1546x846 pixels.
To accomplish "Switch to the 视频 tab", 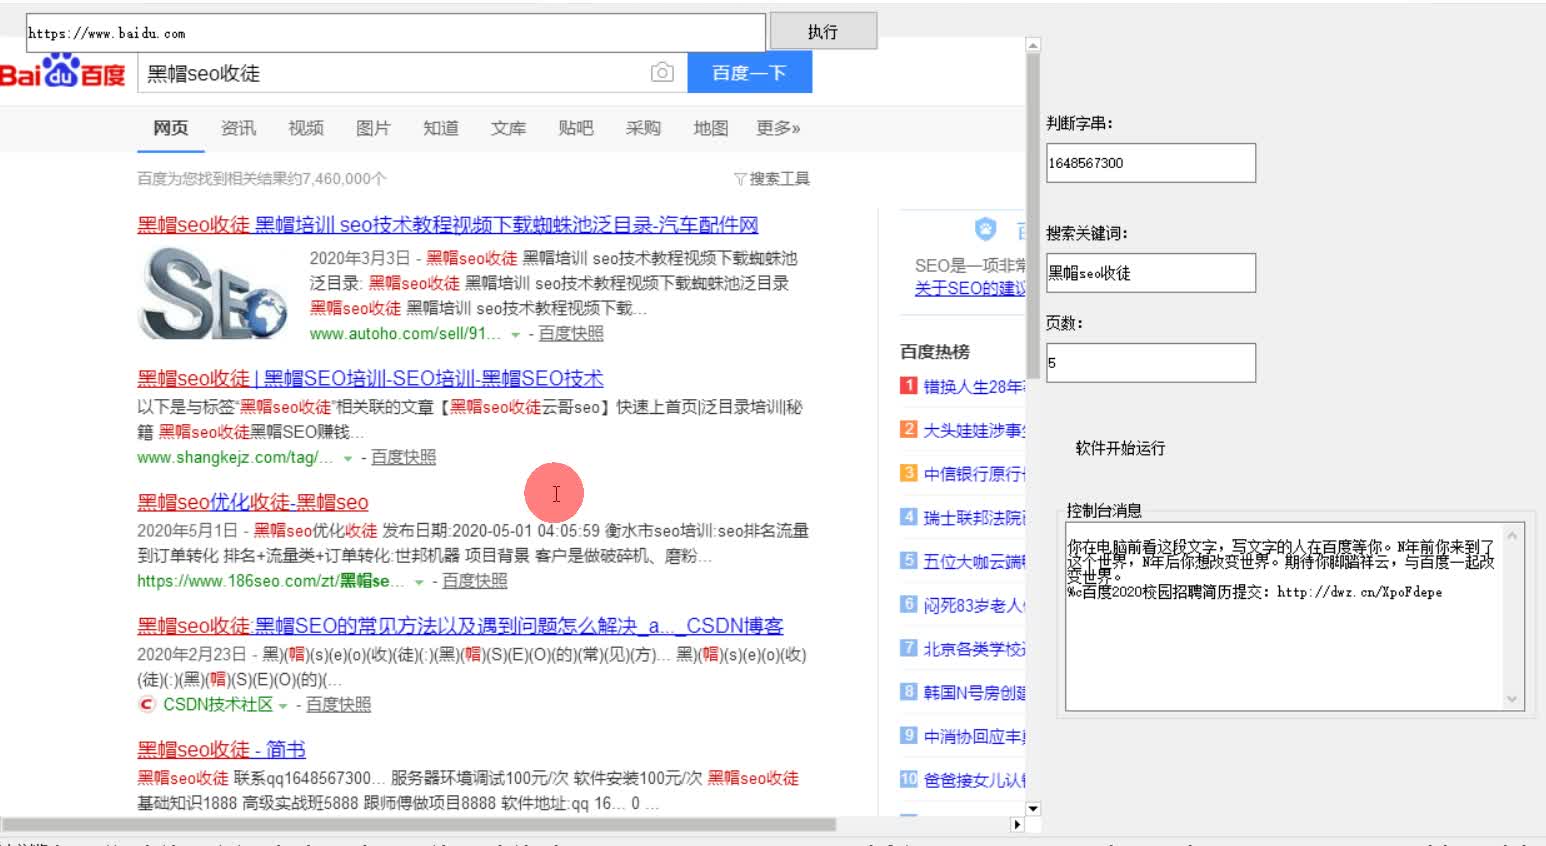I will pyautogui.click(x=305, y=128).
